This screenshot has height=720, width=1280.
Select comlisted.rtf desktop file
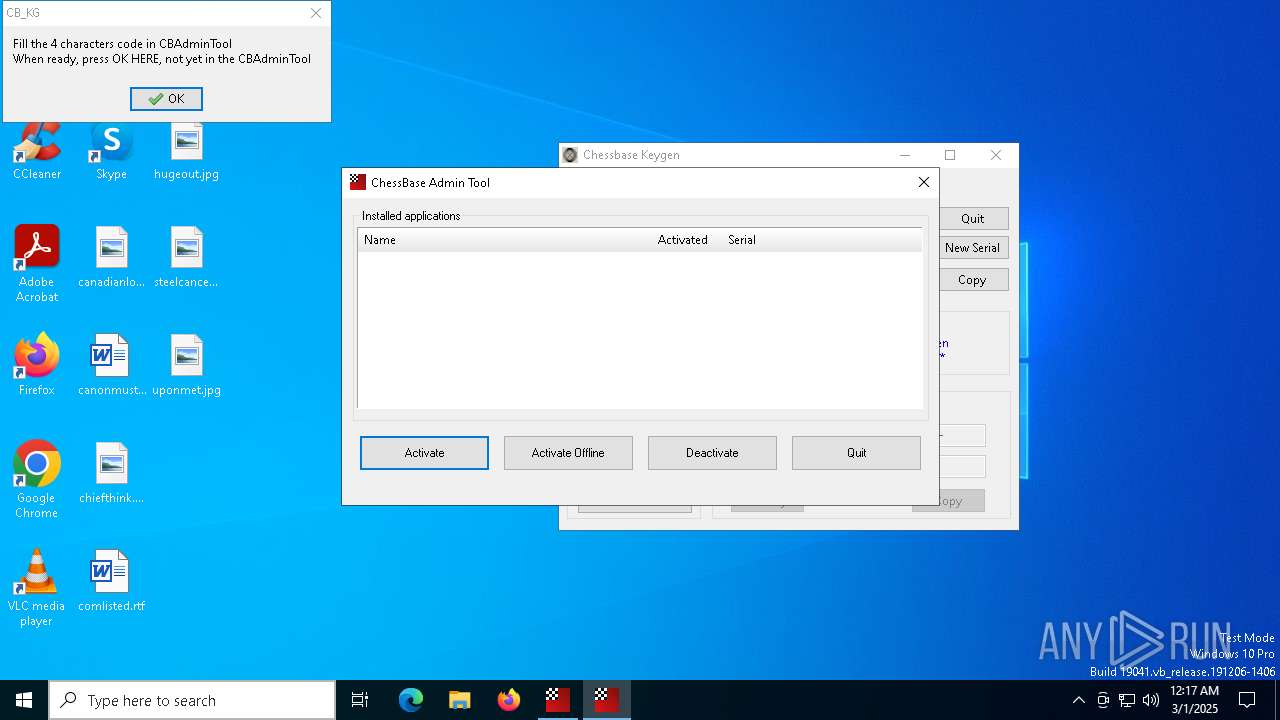click(112, 582)
